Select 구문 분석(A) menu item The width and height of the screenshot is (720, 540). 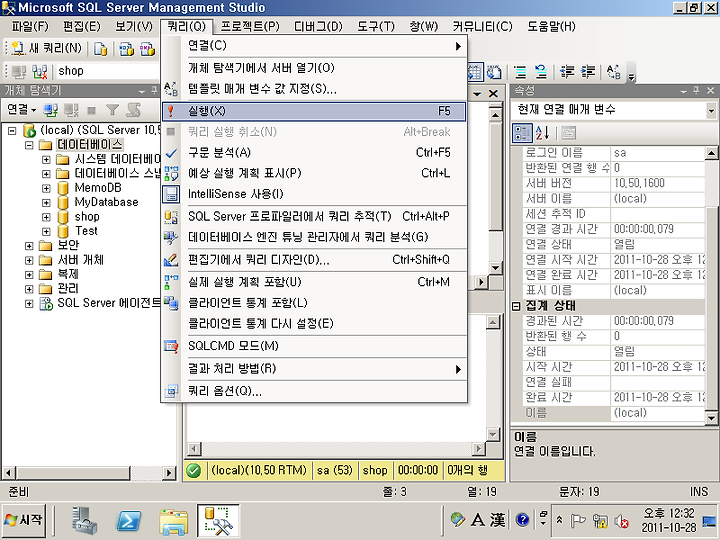click(314, 152)
